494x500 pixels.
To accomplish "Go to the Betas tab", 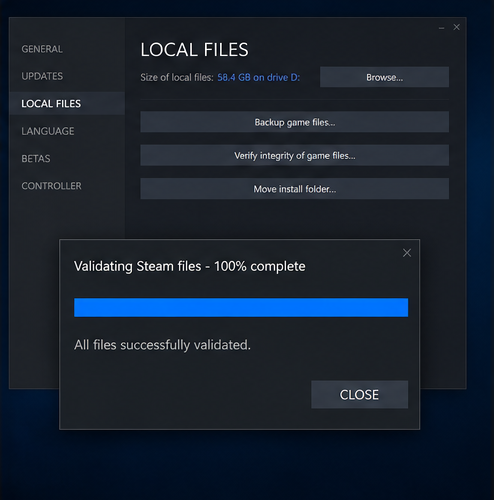I will (36, 158).
